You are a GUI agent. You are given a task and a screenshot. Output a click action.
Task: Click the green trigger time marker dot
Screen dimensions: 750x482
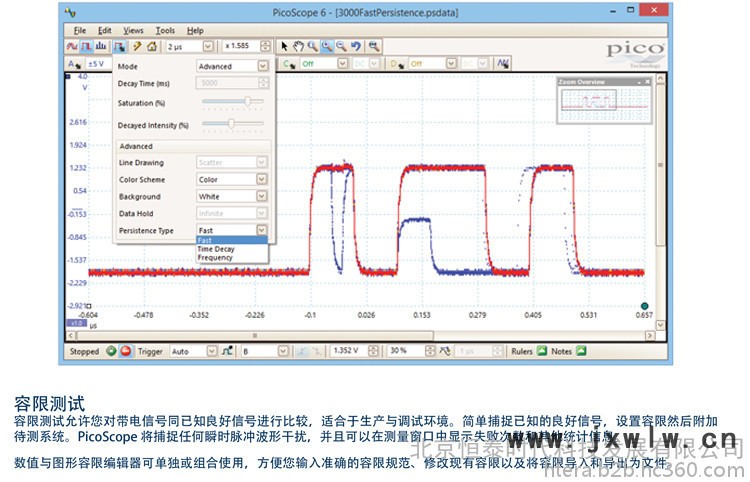644,306
